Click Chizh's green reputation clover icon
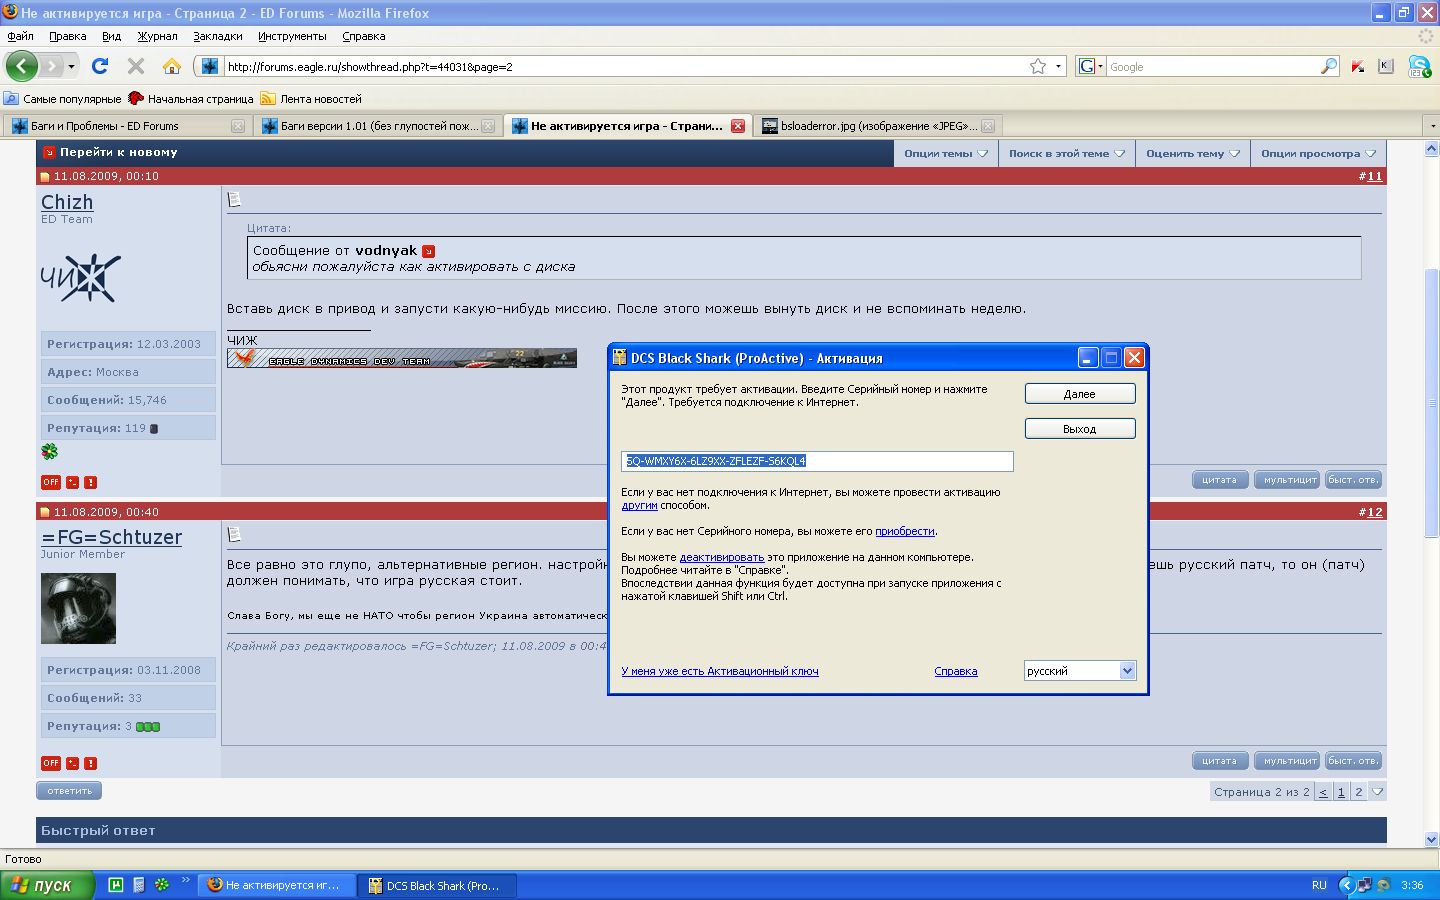 coord(49,452)
